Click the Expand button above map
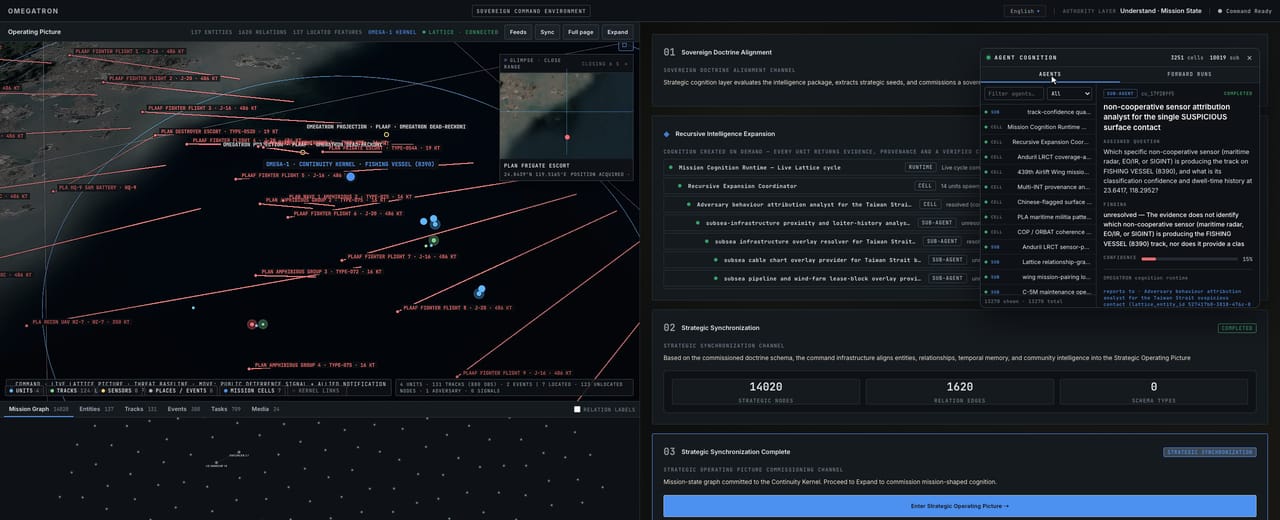 (617, 32)
